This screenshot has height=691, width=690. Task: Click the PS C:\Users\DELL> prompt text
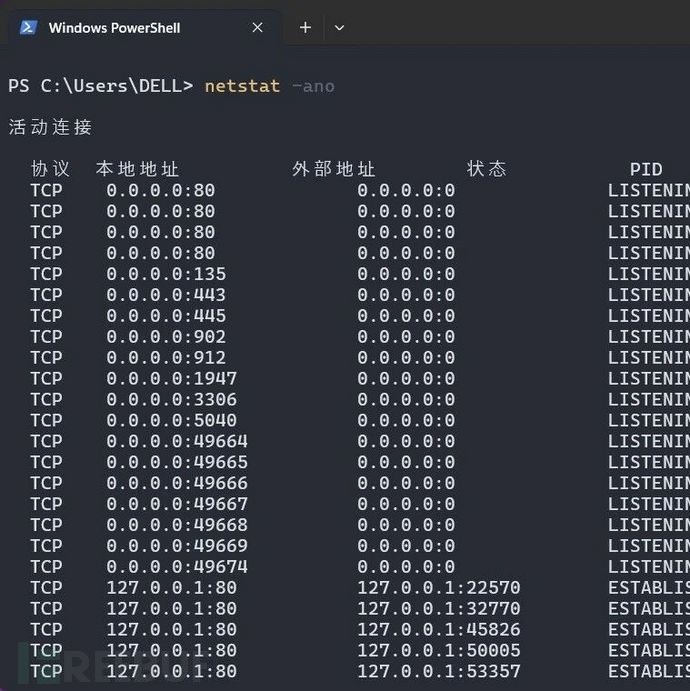click(x=101, y=86)
